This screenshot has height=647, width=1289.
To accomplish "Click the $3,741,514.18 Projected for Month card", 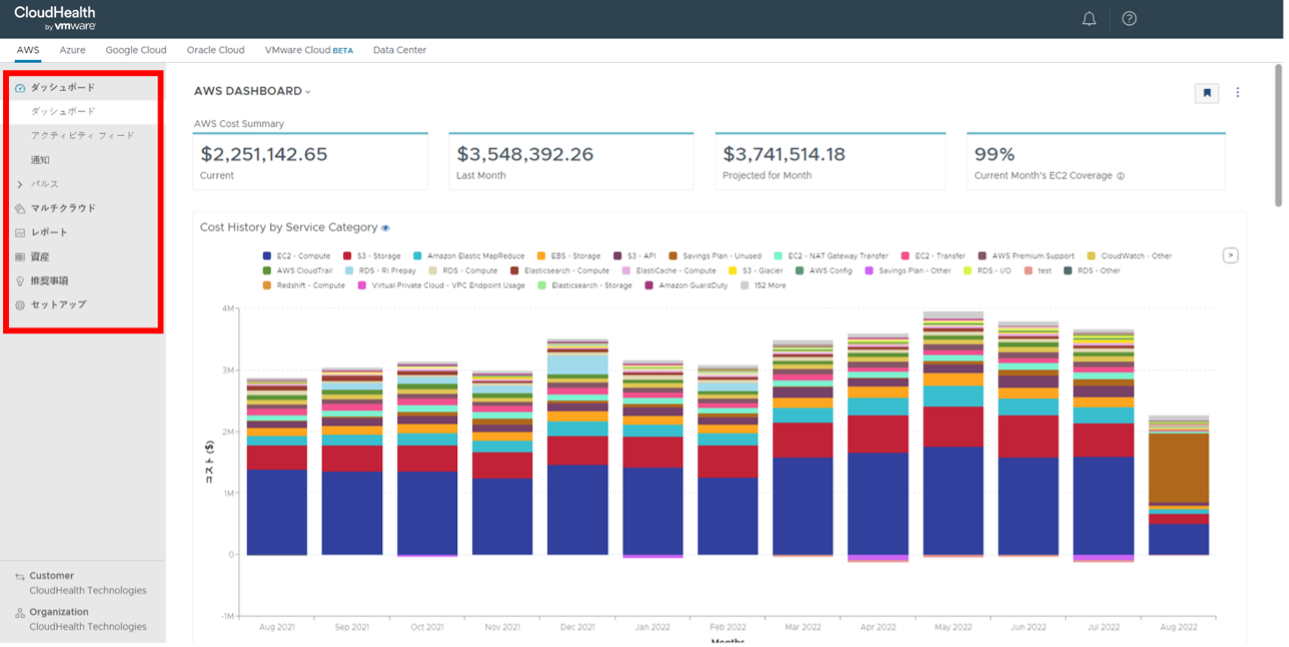I will pyautogui.click(x=830, y=161).
